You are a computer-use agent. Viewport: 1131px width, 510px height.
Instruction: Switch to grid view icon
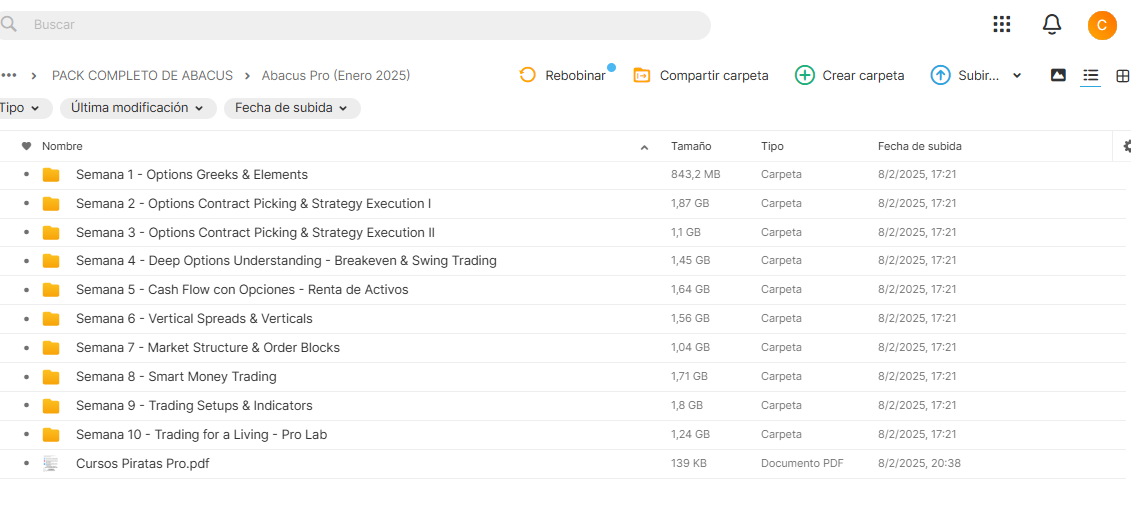click(1122, 75)
